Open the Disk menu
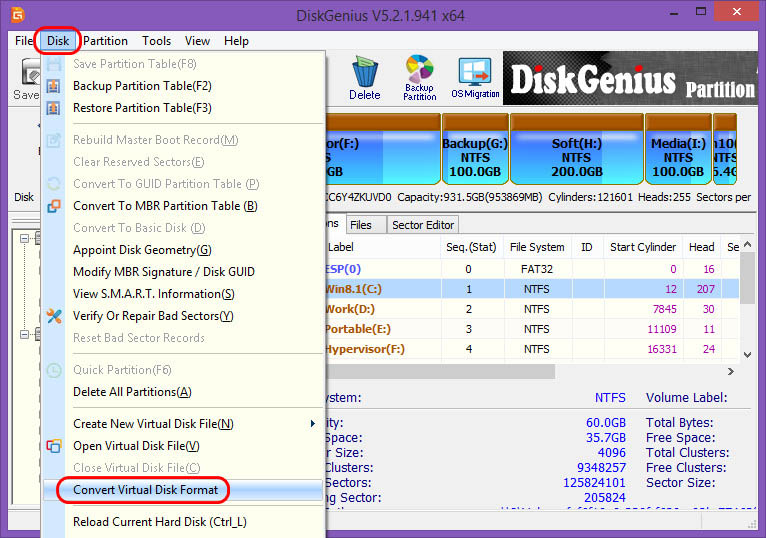 [x=58, y=41]
